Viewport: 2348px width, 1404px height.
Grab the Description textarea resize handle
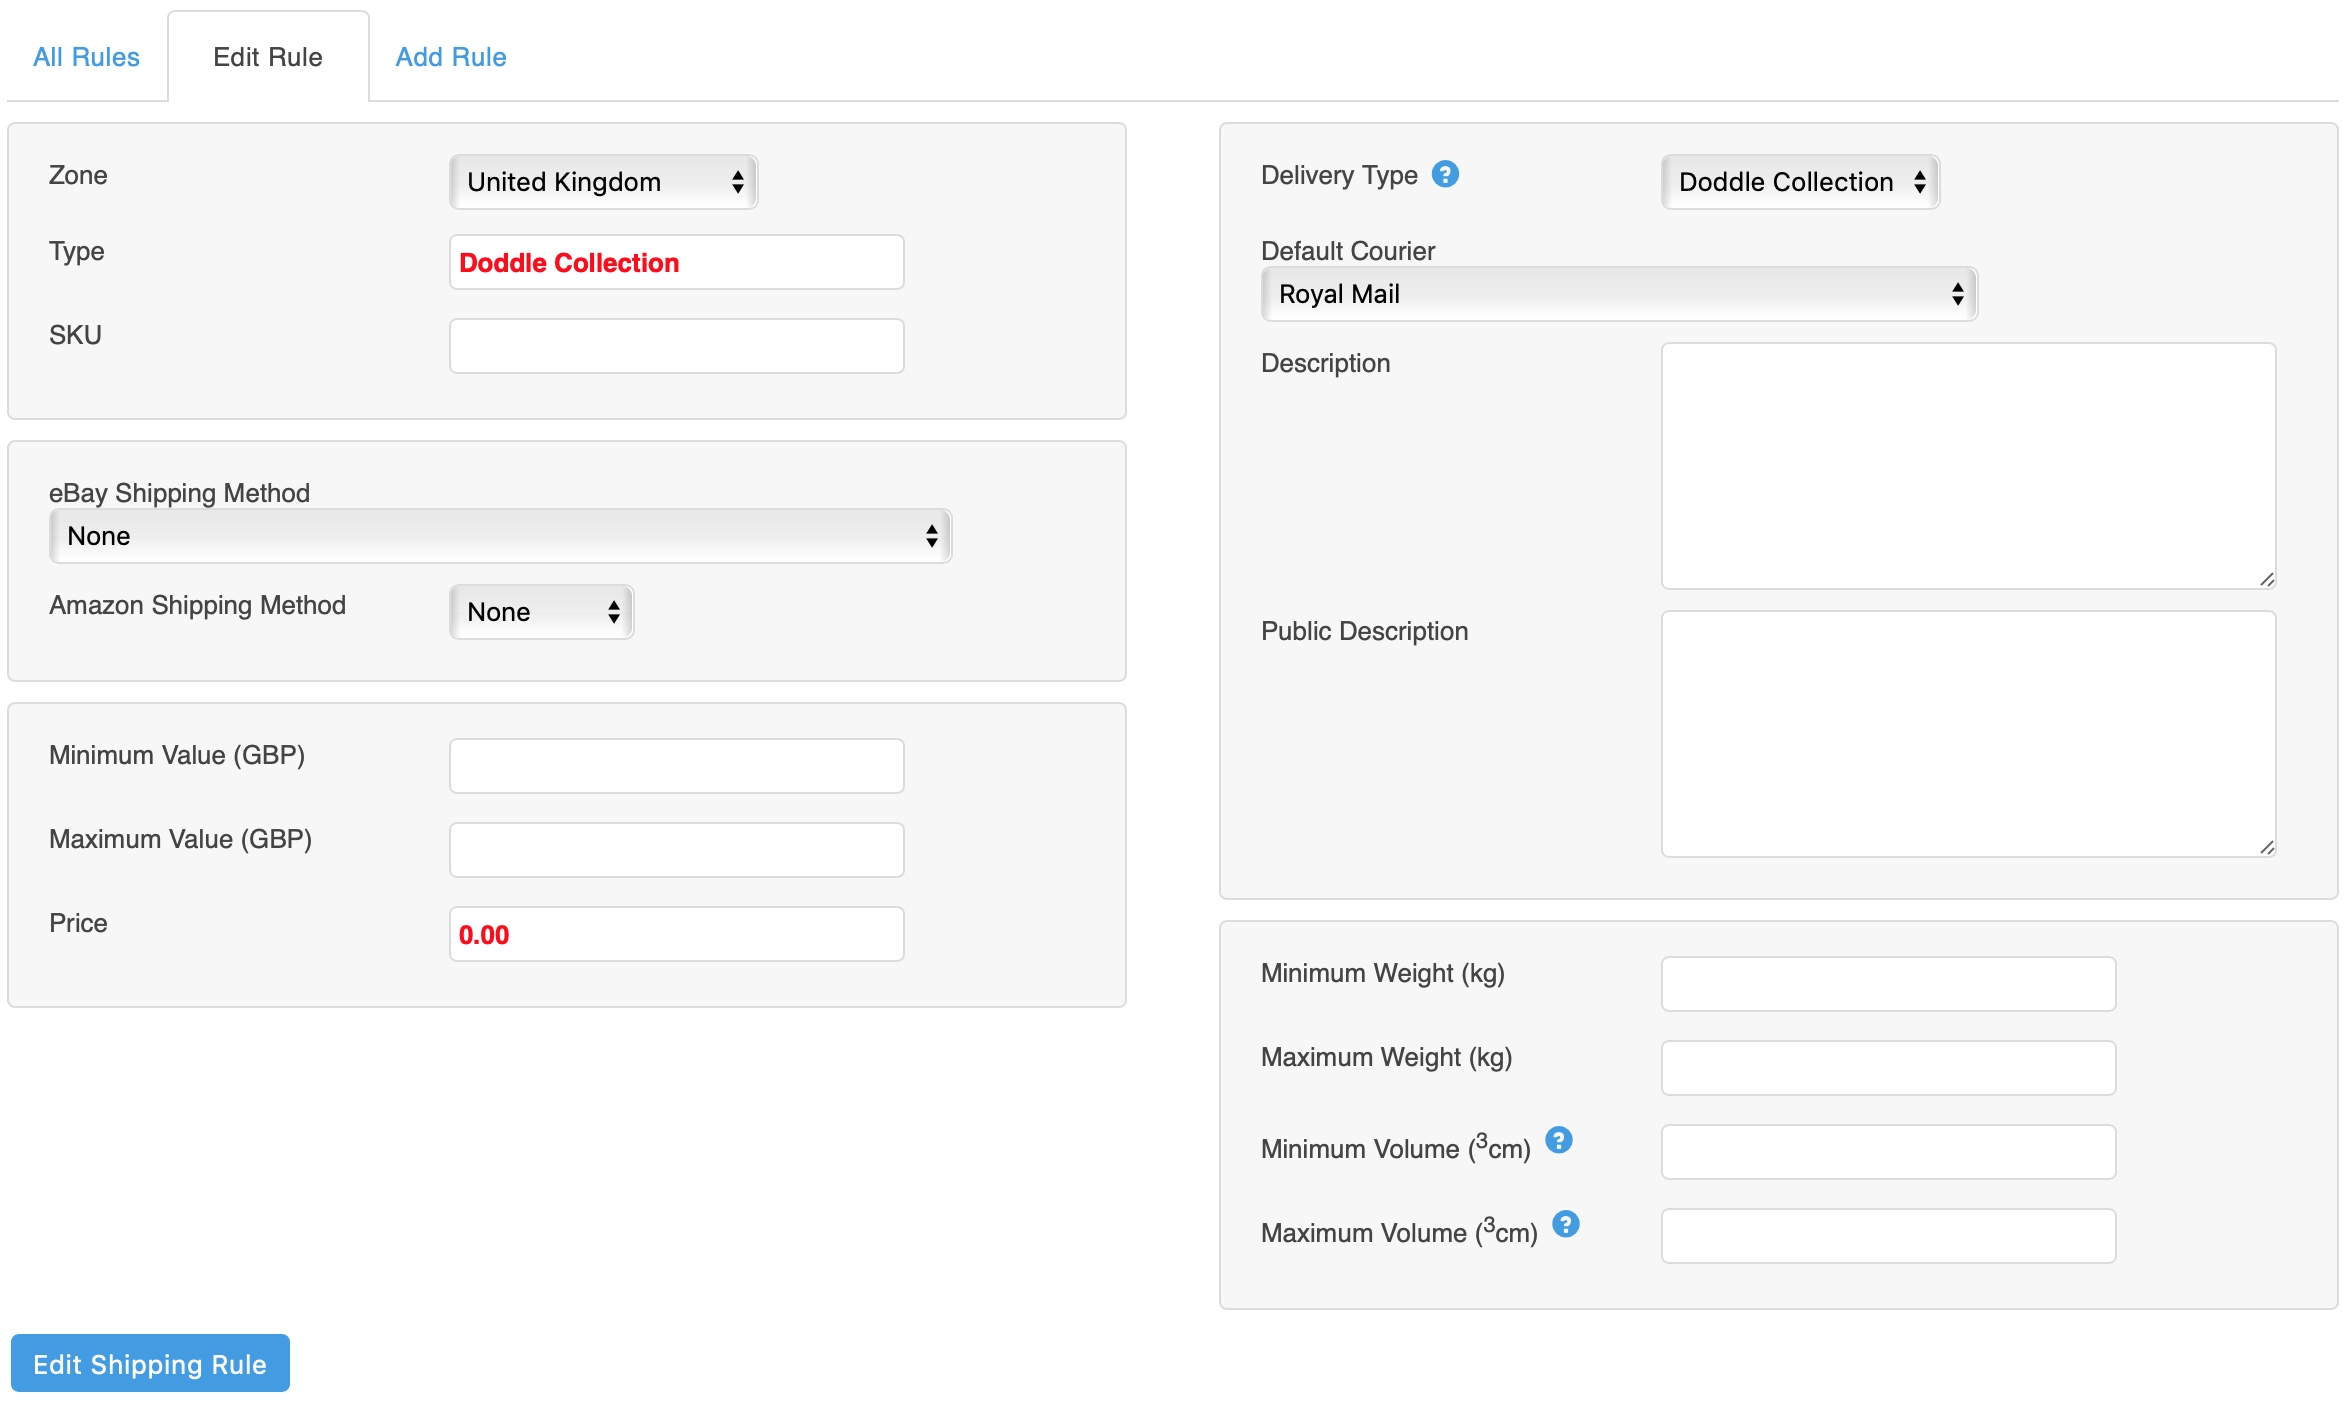(x=2266, y=580)
